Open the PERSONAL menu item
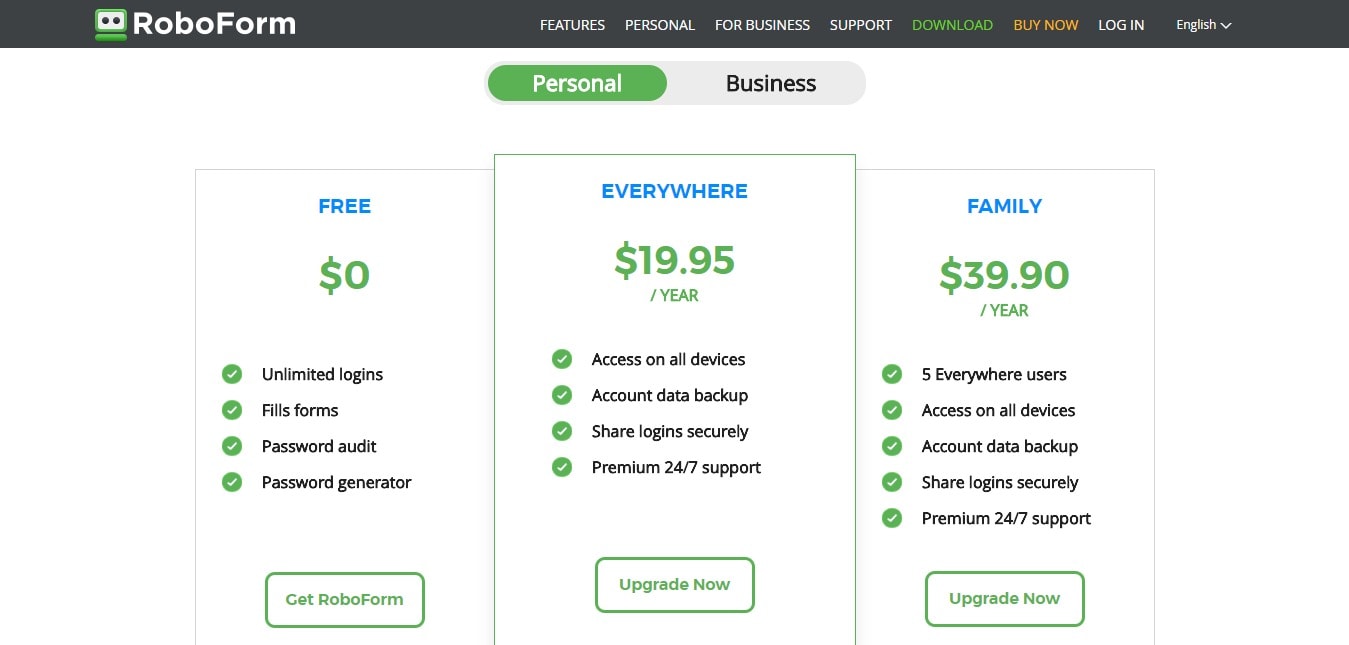This screenshot has width=1349, height=645. point(660,25)
